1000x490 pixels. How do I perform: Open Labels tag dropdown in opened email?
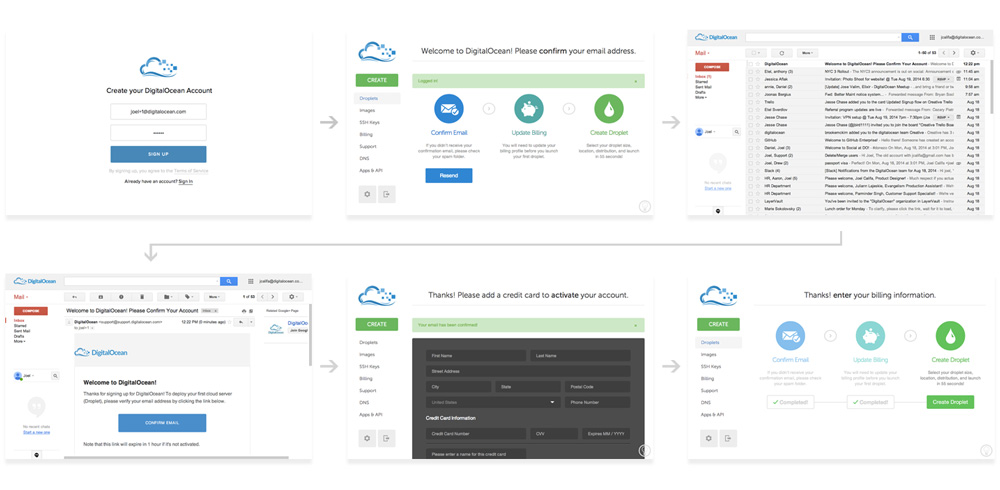[189, 297]
